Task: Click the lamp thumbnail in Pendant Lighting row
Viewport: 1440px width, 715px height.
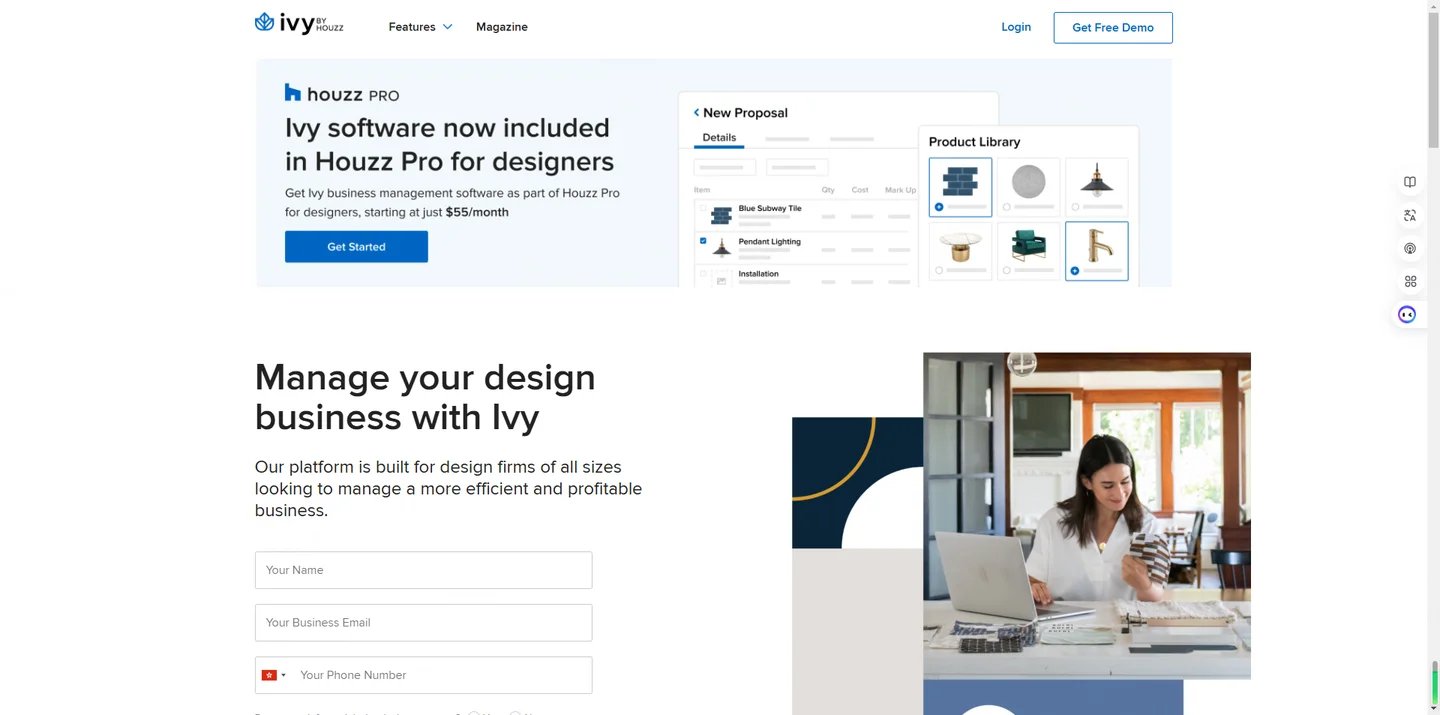Action: click(x=721, y=248)
